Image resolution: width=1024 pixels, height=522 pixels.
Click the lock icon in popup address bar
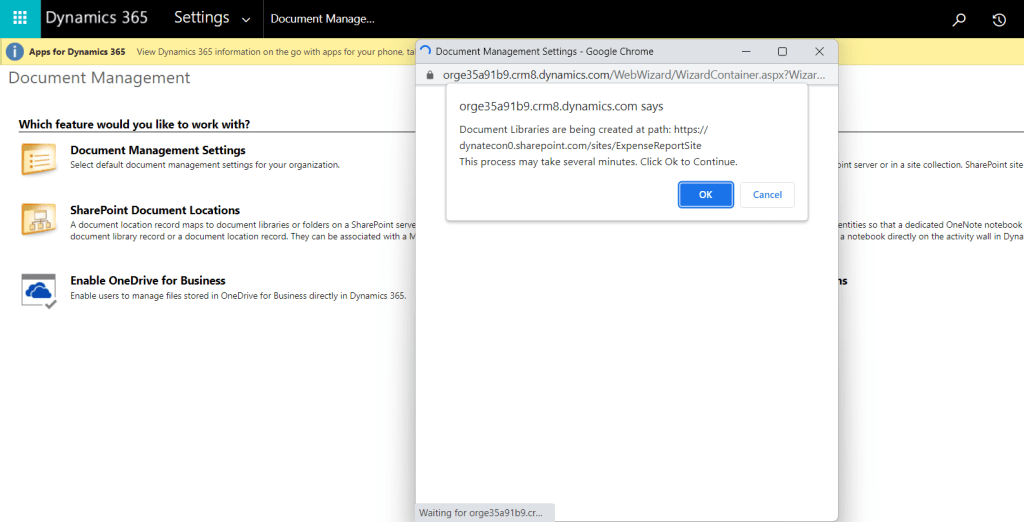point(430,74)
